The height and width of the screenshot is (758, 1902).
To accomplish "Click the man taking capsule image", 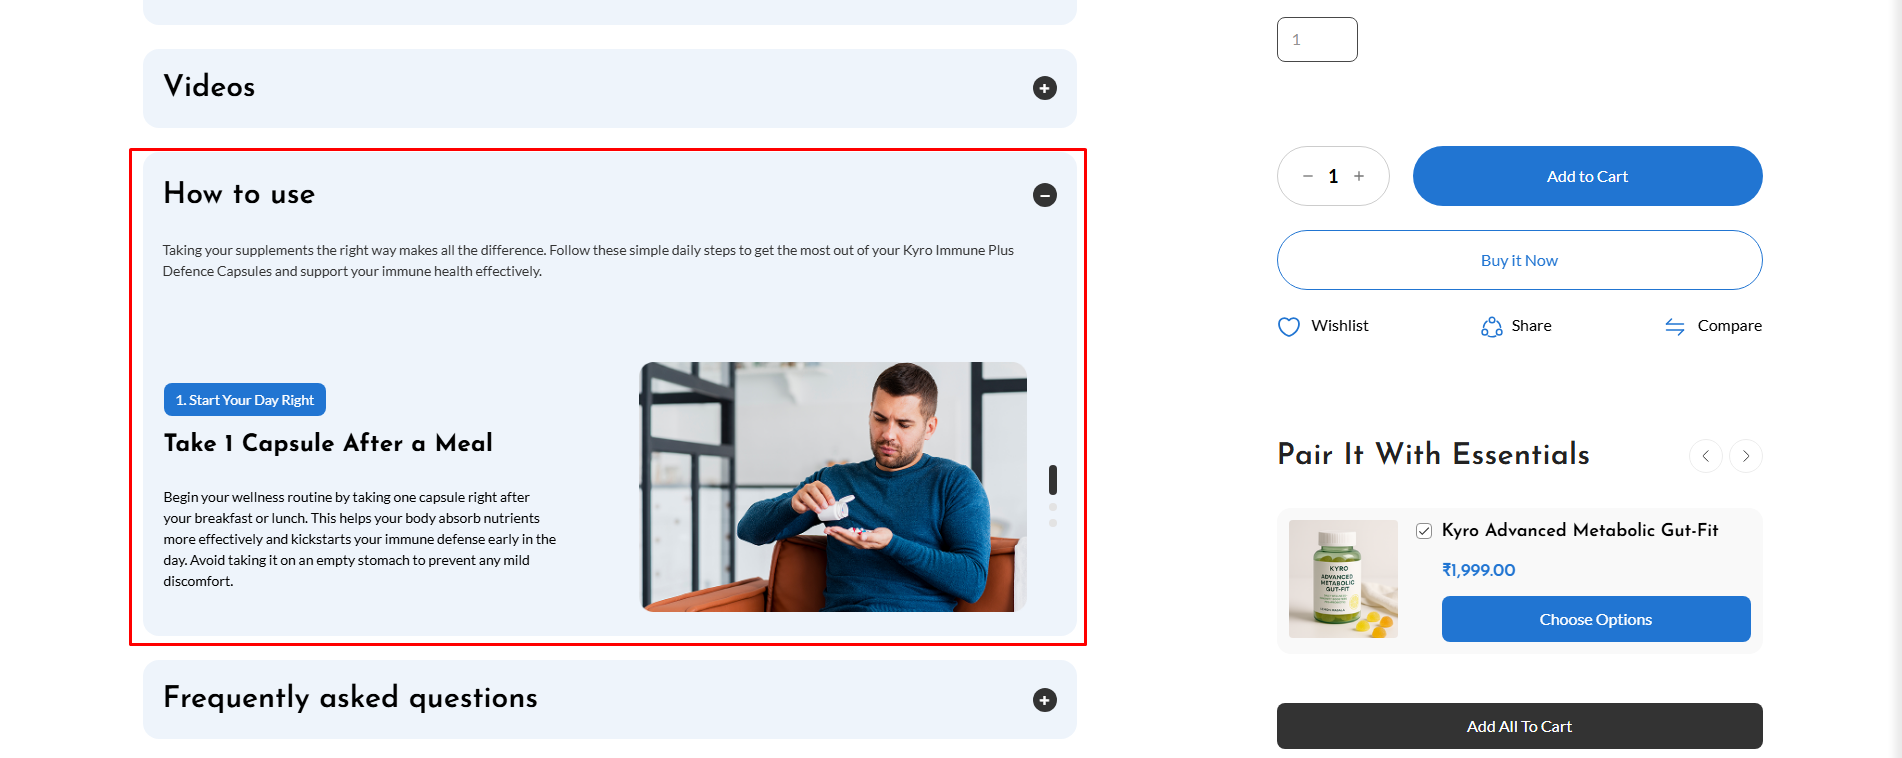I will click(x=833, y=487).
